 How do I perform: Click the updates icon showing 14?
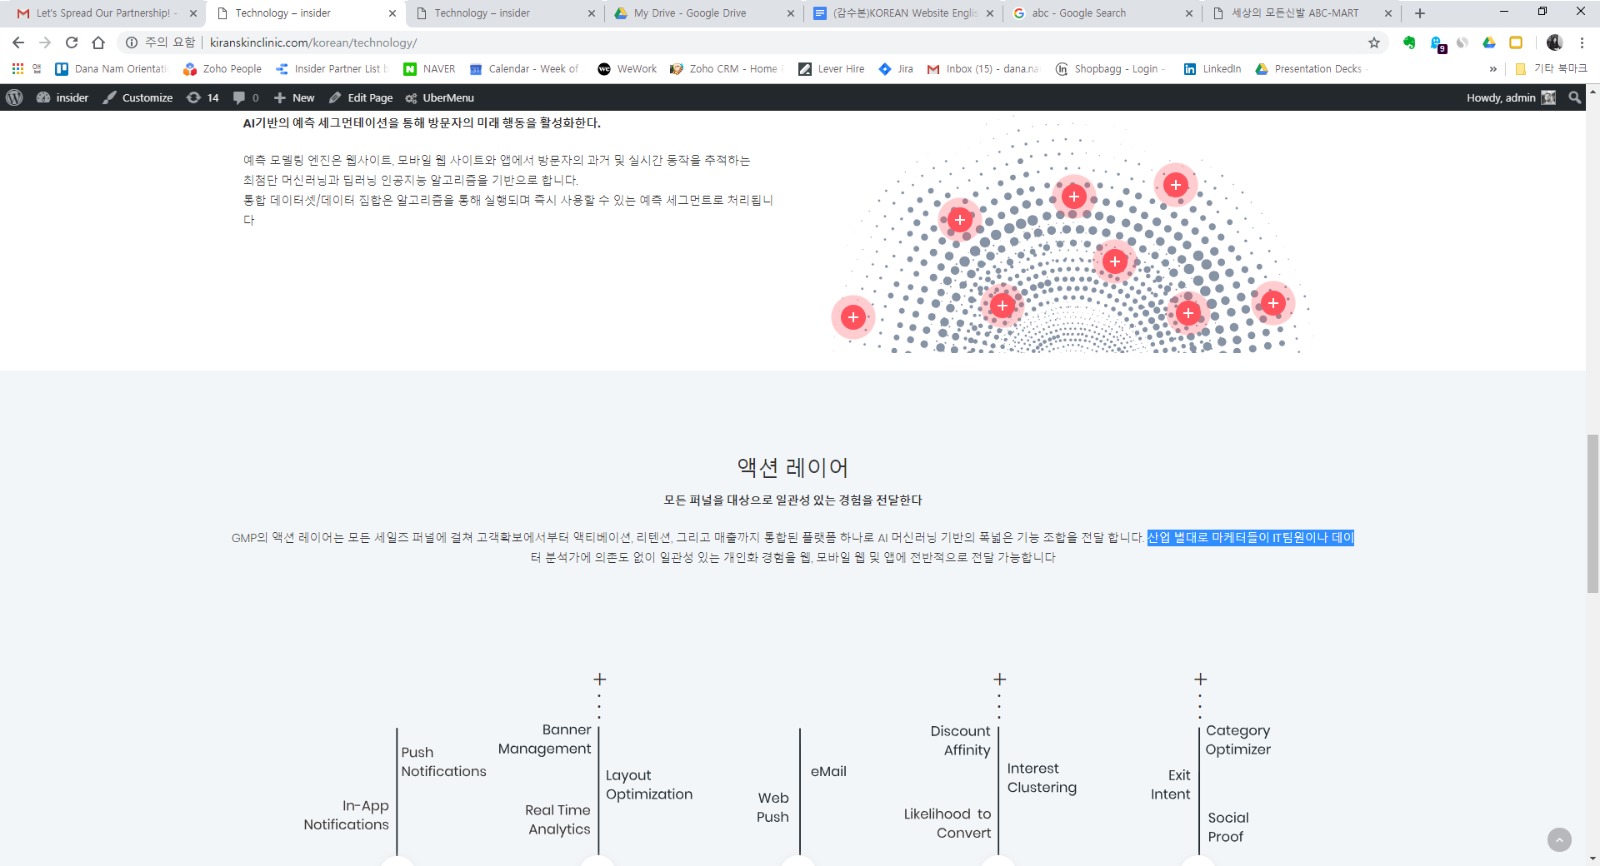(x=202, y=98)
